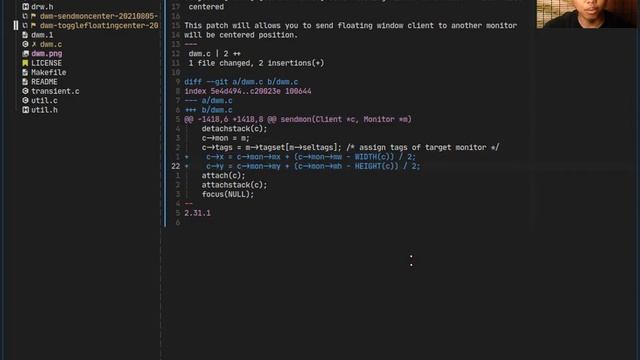Click the 'c->tags = m->tagset' line
The image size is (640, 360).
coord(350,147)
